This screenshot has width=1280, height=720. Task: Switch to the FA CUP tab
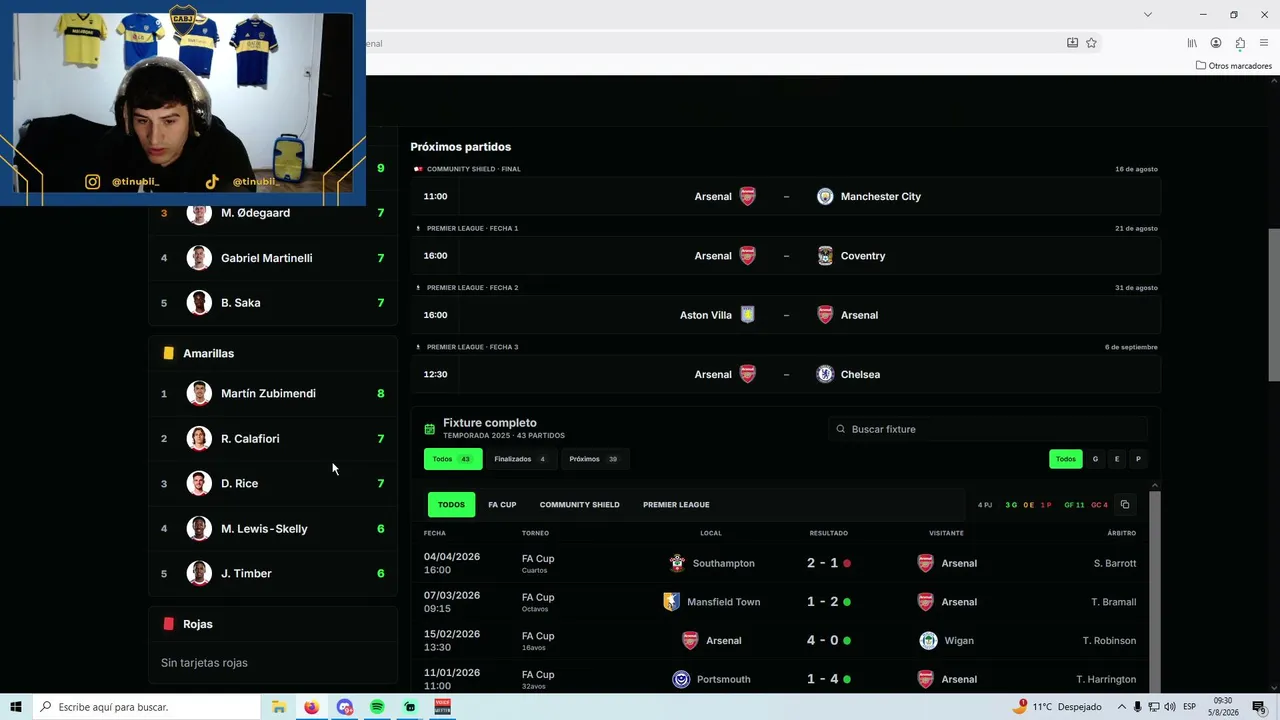(x=502, y=505)
